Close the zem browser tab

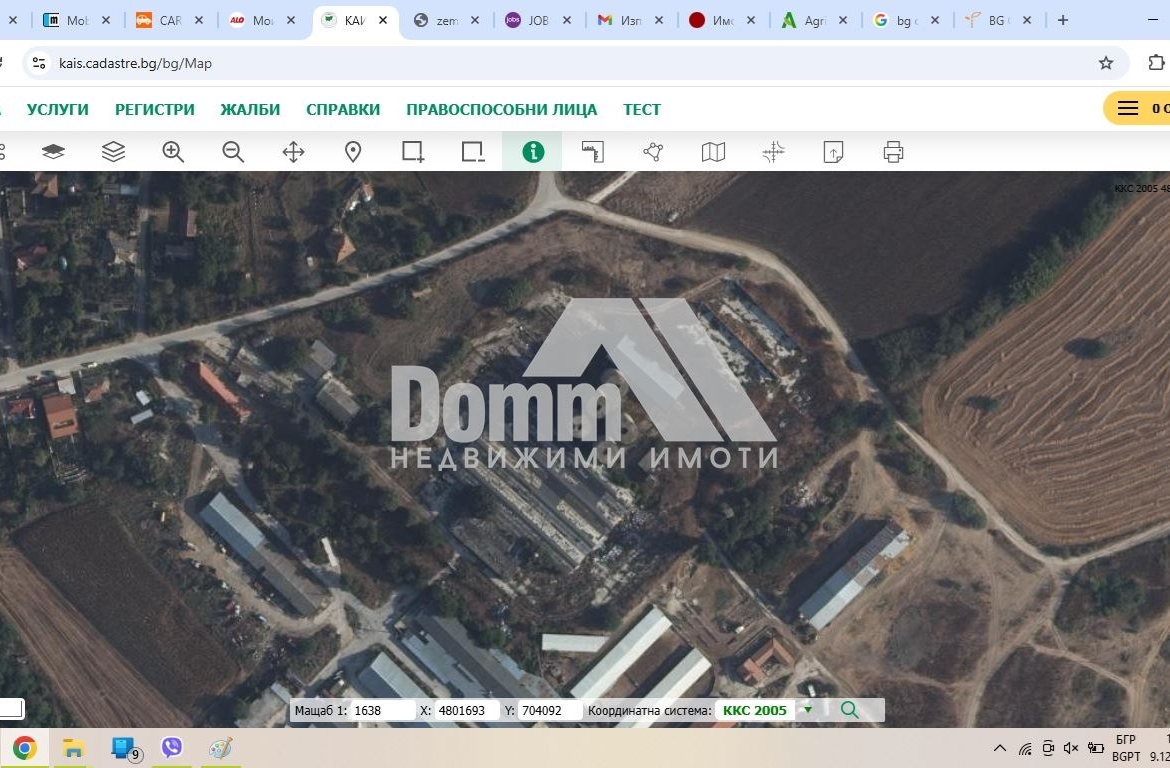coord(475,20)
